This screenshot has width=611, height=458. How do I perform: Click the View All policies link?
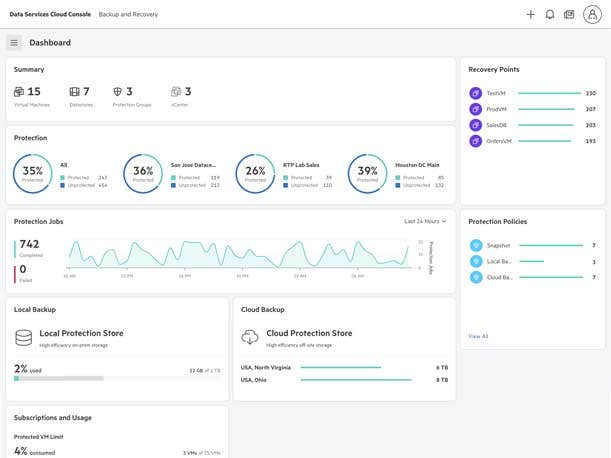coord(478,336)
